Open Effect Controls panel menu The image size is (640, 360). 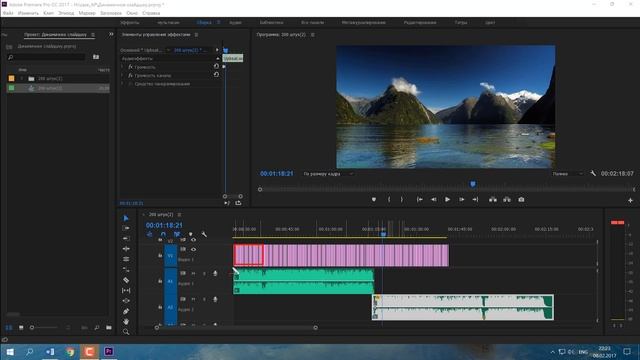196,35
